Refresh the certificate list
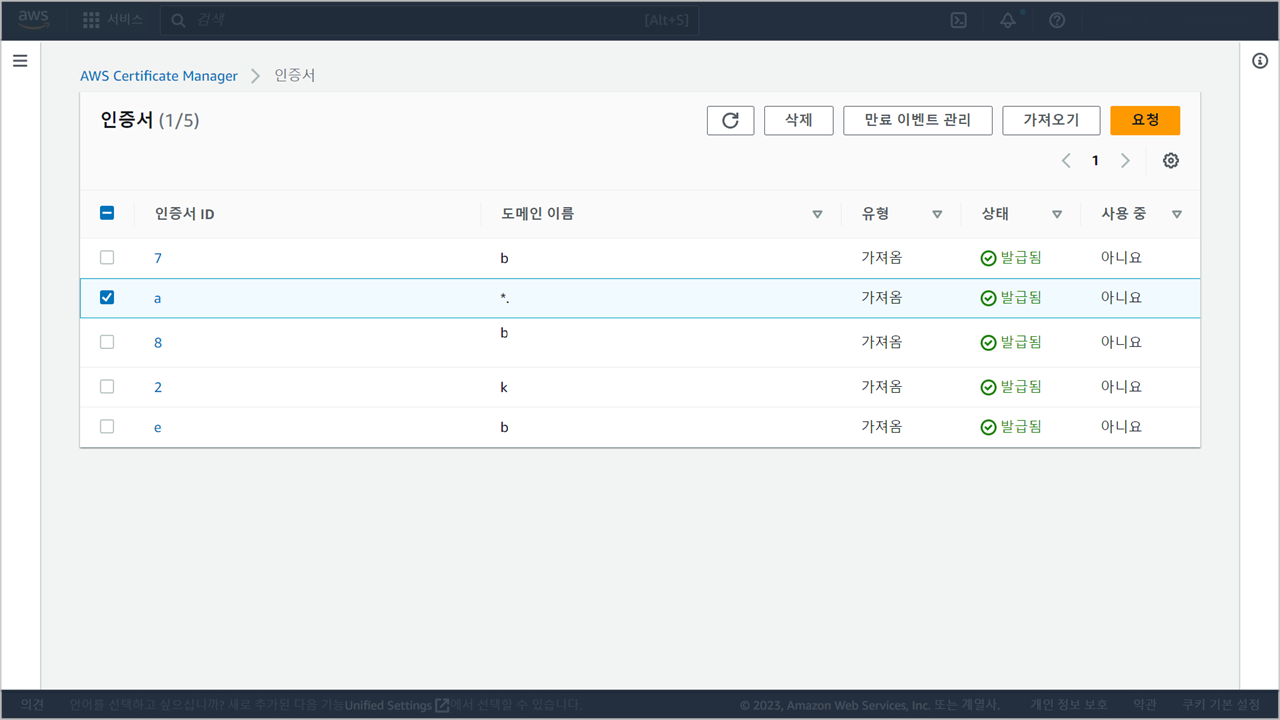Viewport: 1280px width, 720px height. 730,120
